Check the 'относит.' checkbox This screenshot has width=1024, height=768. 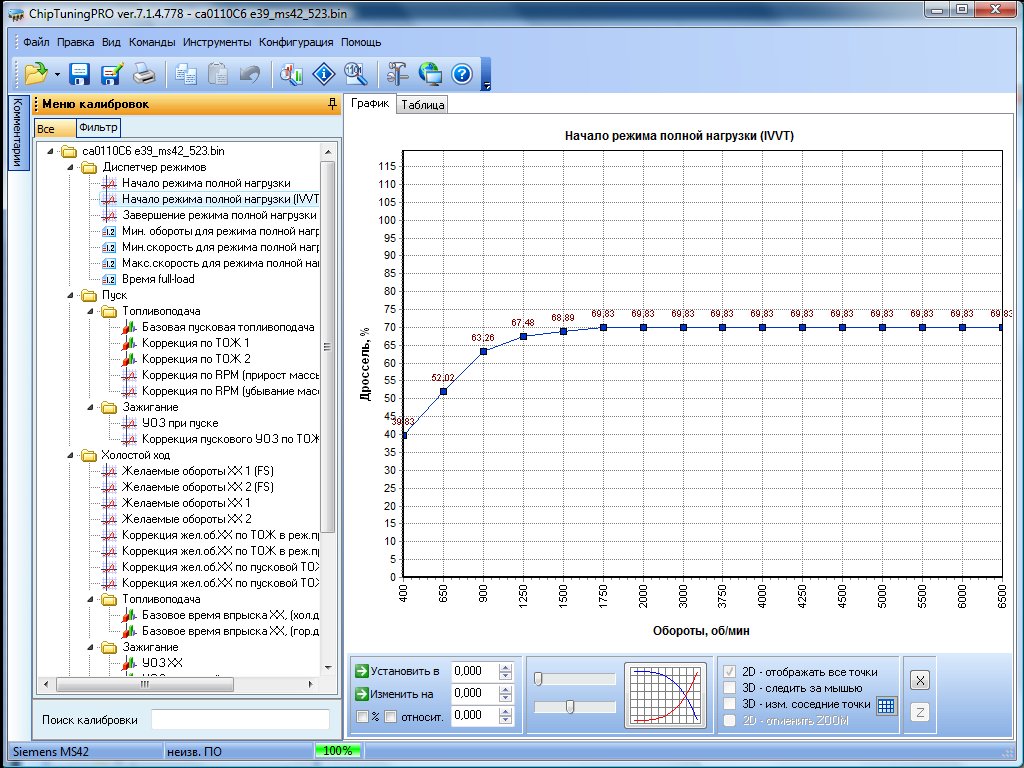coord(391,716)
